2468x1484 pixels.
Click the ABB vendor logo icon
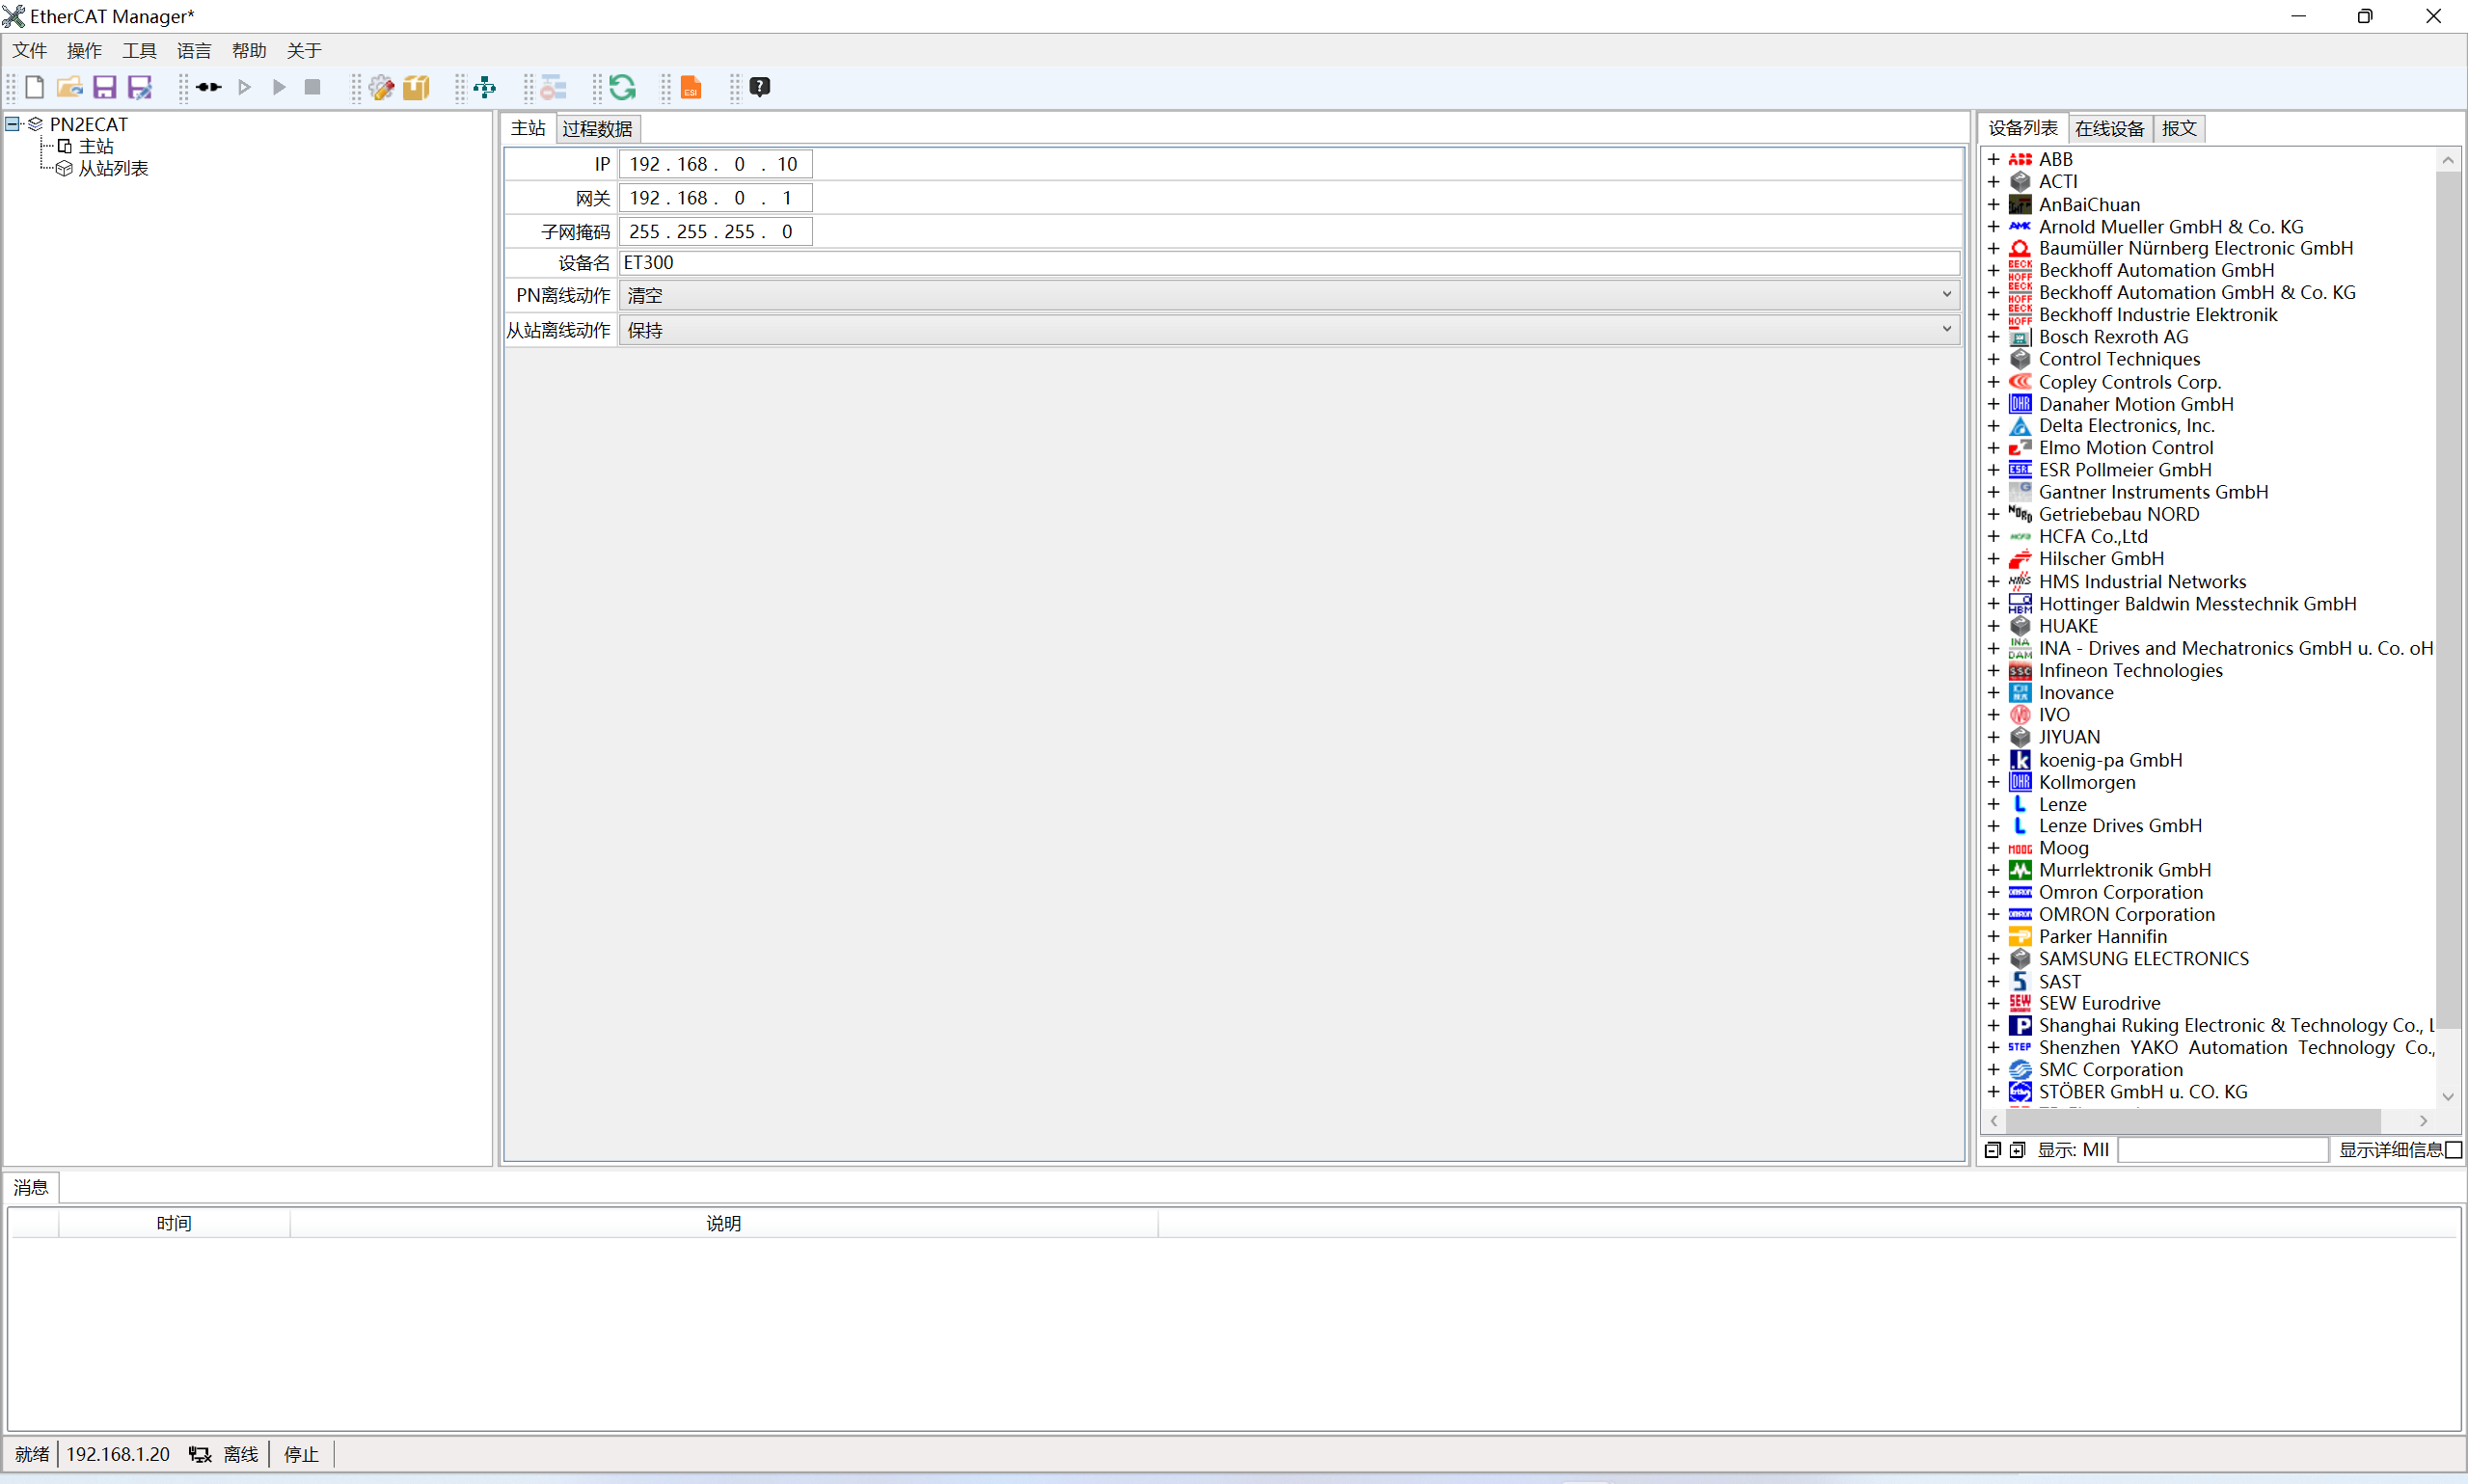[2020, 159]
